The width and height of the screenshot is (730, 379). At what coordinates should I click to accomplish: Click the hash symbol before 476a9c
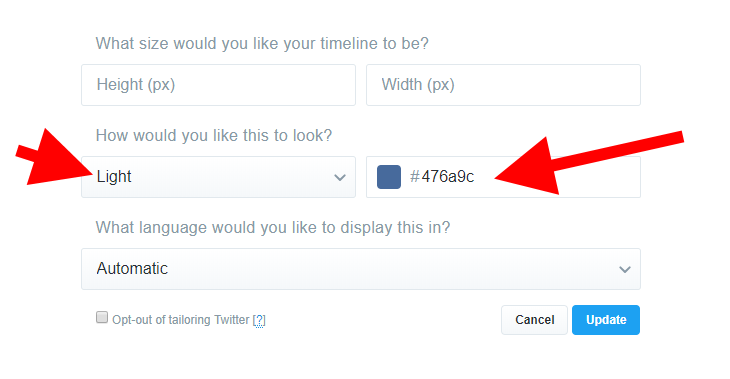click(x=414, y=176)
